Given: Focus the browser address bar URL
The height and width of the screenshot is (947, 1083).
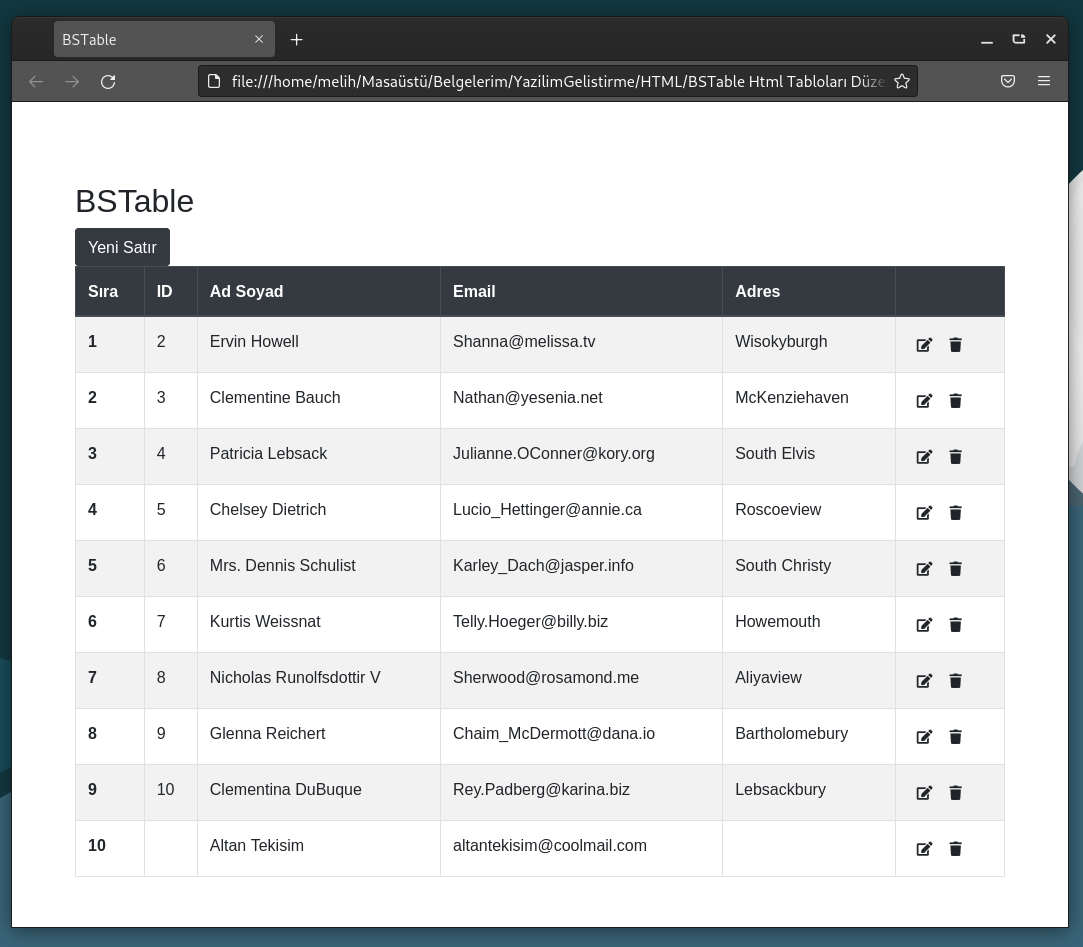Looking at the screenshot, I should click(557, 82).
